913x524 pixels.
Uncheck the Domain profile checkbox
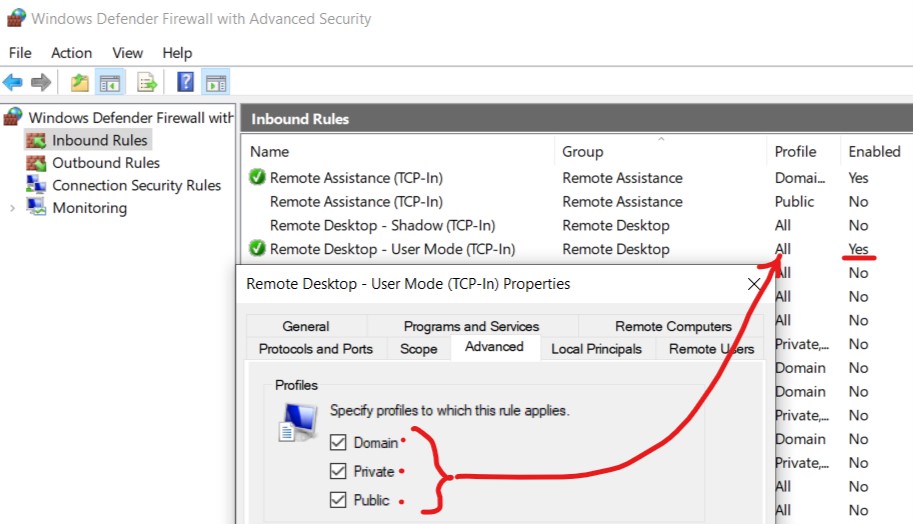tap(338, 442)
